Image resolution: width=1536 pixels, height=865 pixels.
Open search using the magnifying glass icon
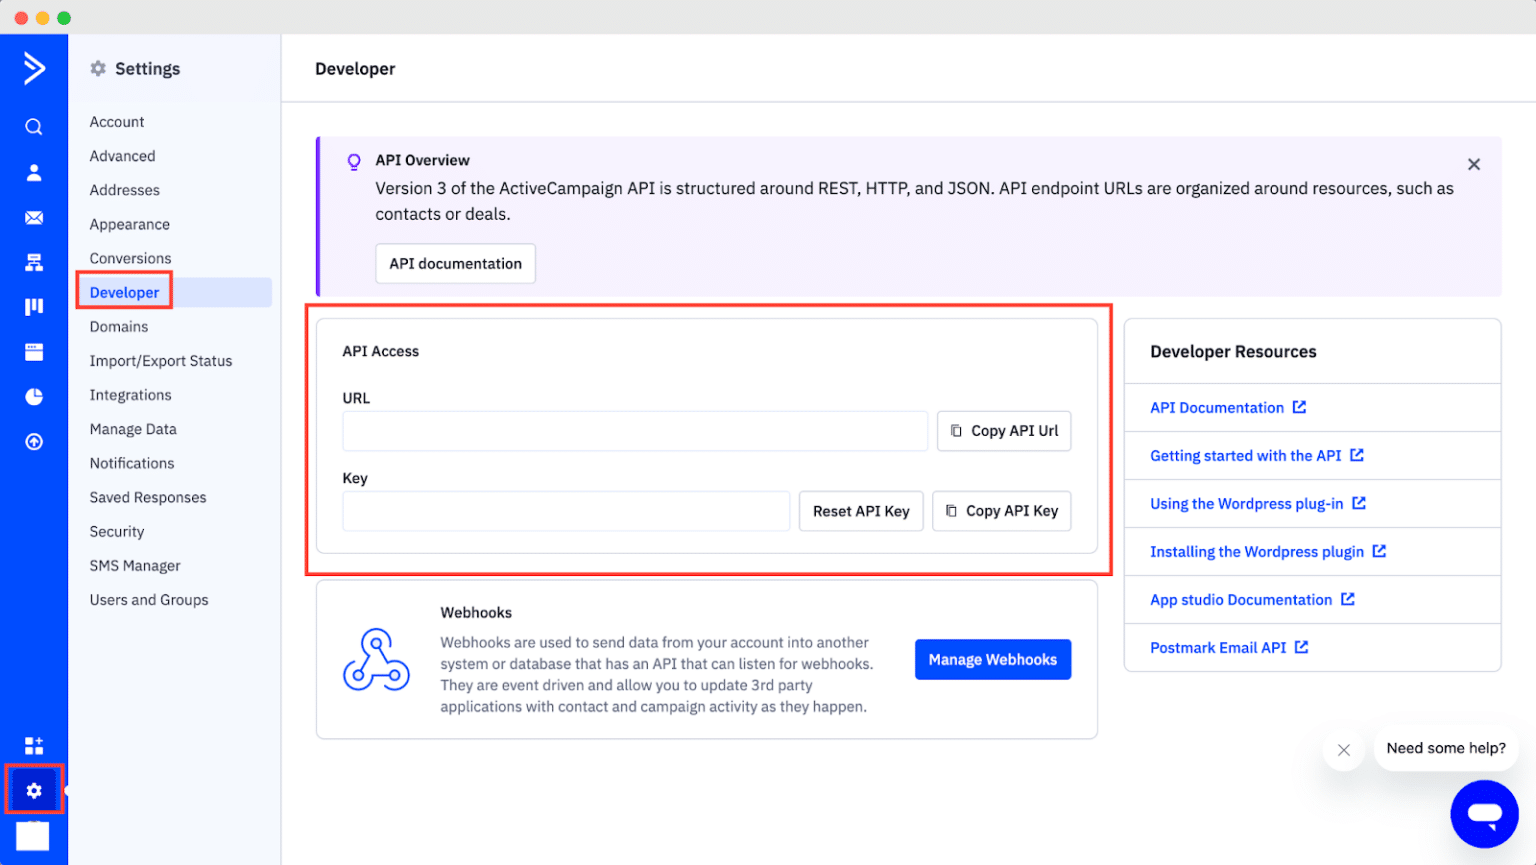(33, 126)
